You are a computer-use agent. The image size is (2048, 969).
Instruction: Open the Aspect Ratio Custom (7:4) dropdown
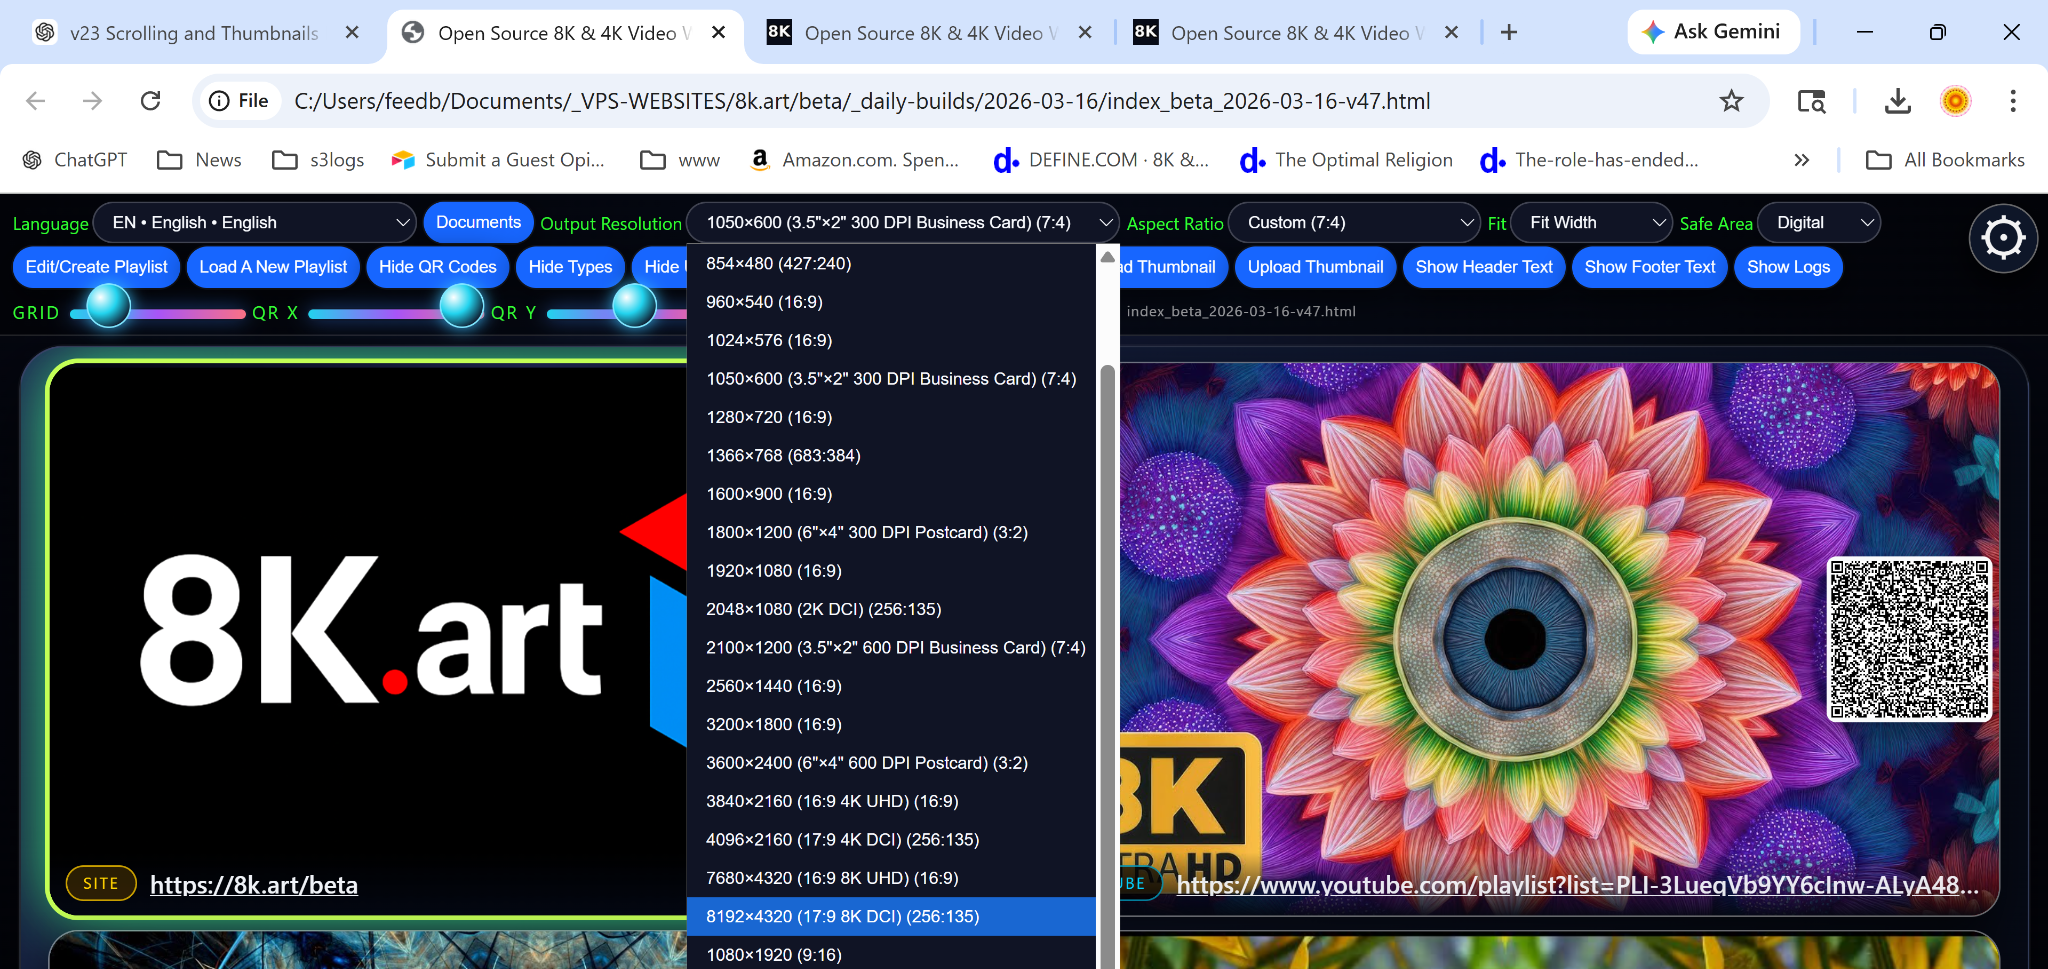coord(1353,223)
